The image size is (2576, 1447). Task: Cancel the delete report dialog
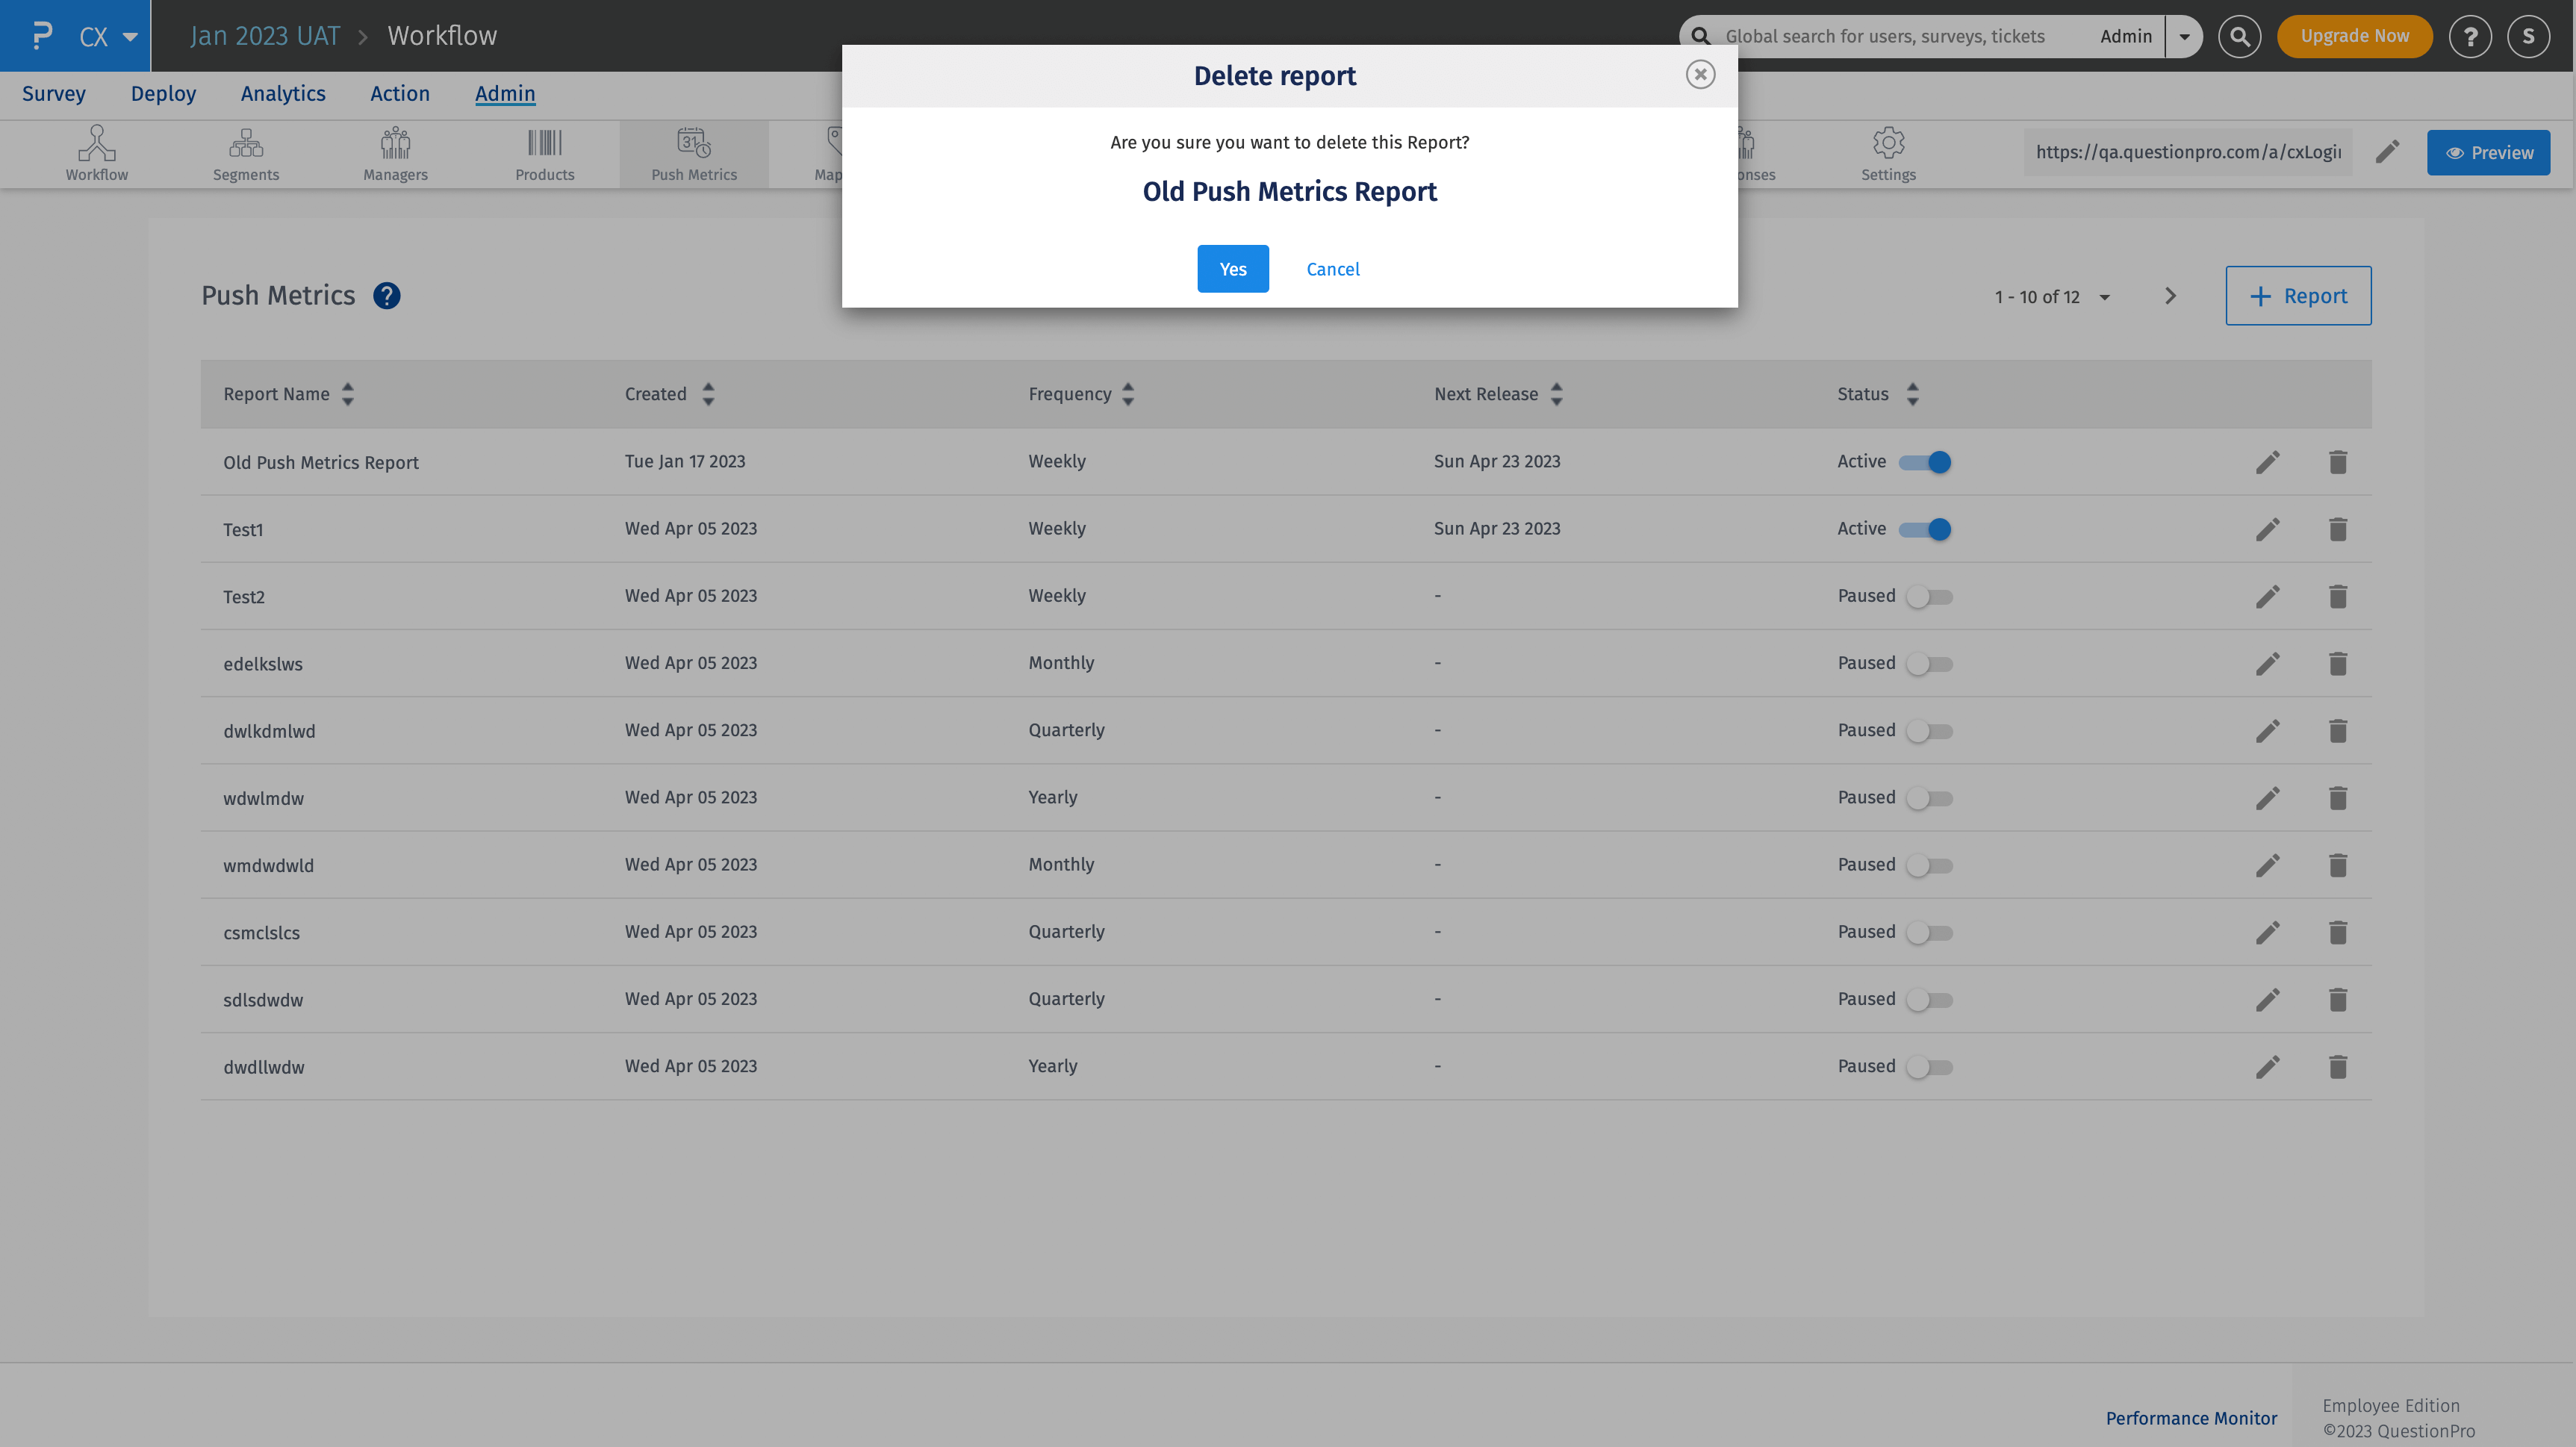pyautogui.click(x=1332, y=268)
